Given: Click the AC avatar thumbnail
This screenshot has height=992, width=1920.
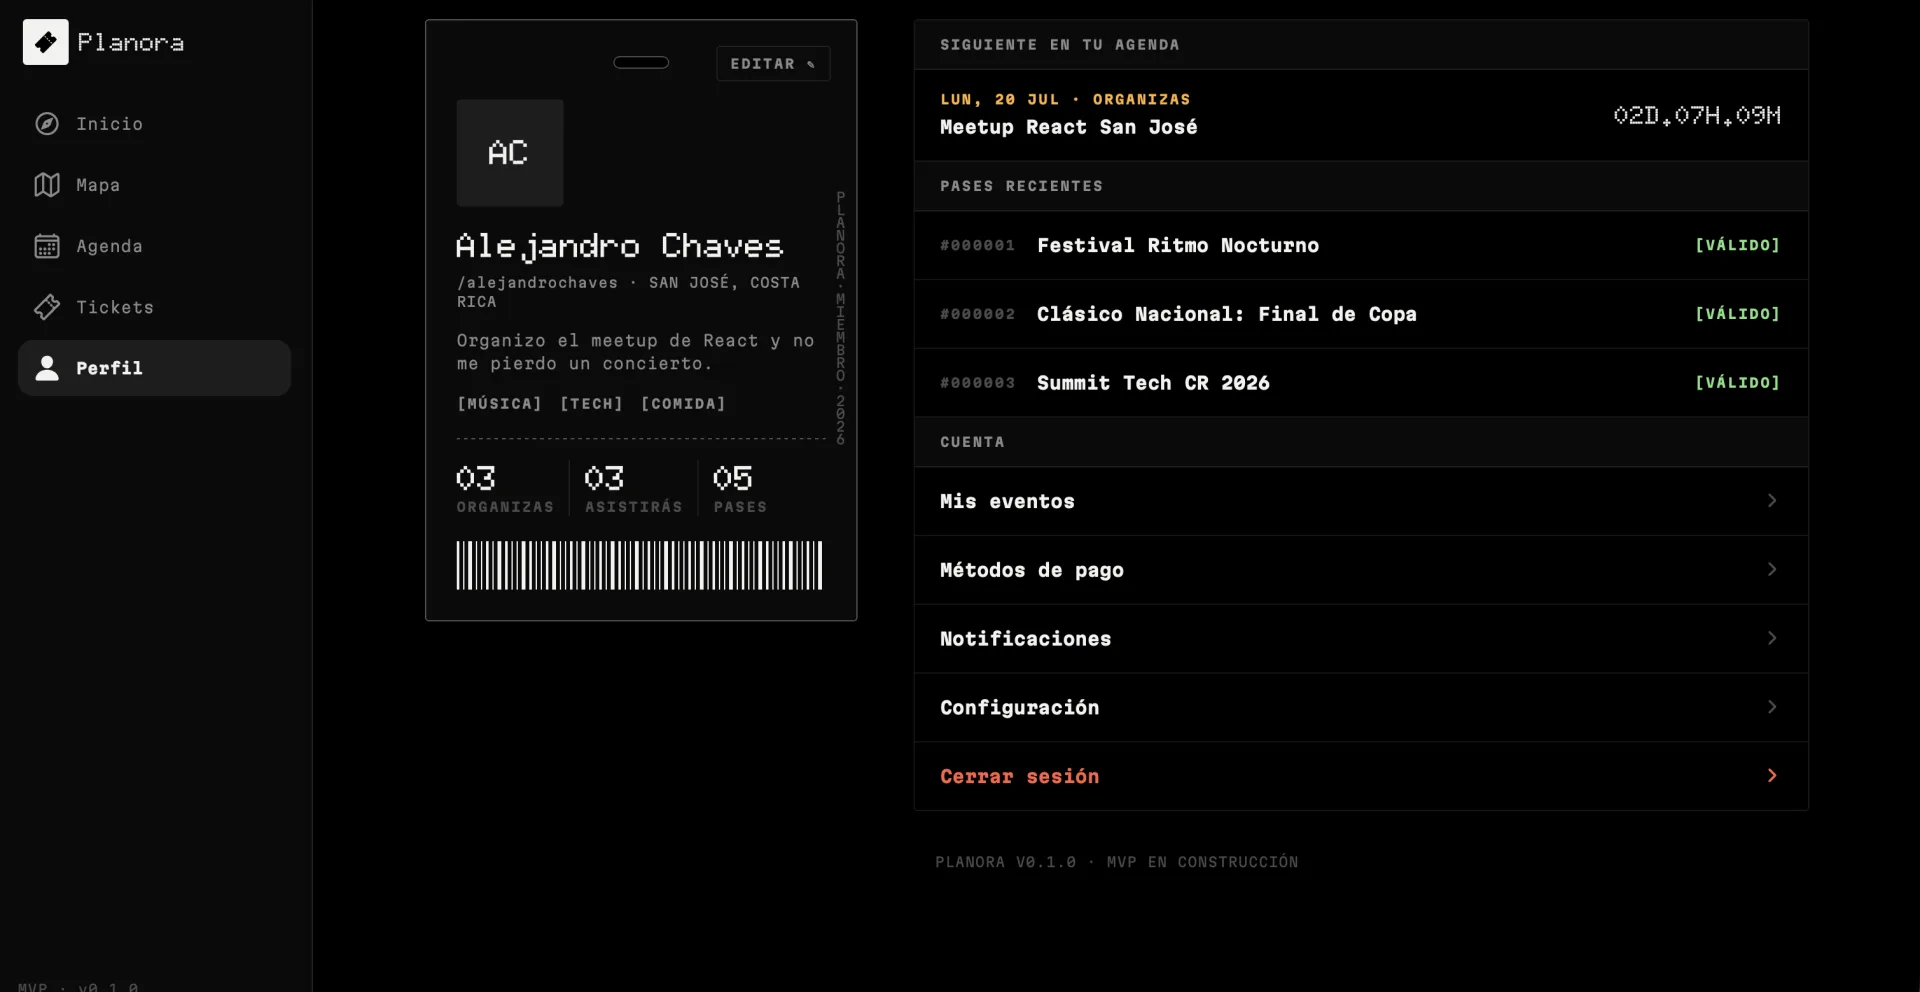Looking at the screenshot, I should (x=510, y=153).
